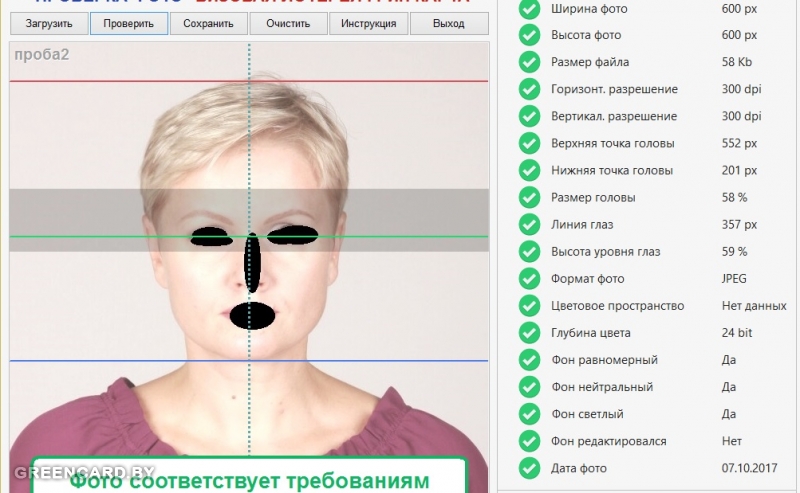Select check icon next to Формат фото
The width and height of the screenshot is (800, 493).
pyautogui.click(x=529, y=279)
